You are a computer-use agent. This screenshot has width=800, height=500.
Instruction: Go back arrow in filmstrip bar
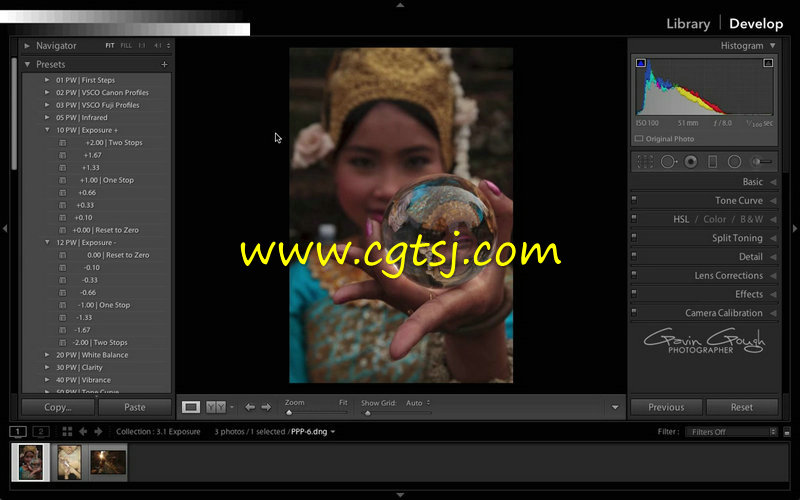83,432
